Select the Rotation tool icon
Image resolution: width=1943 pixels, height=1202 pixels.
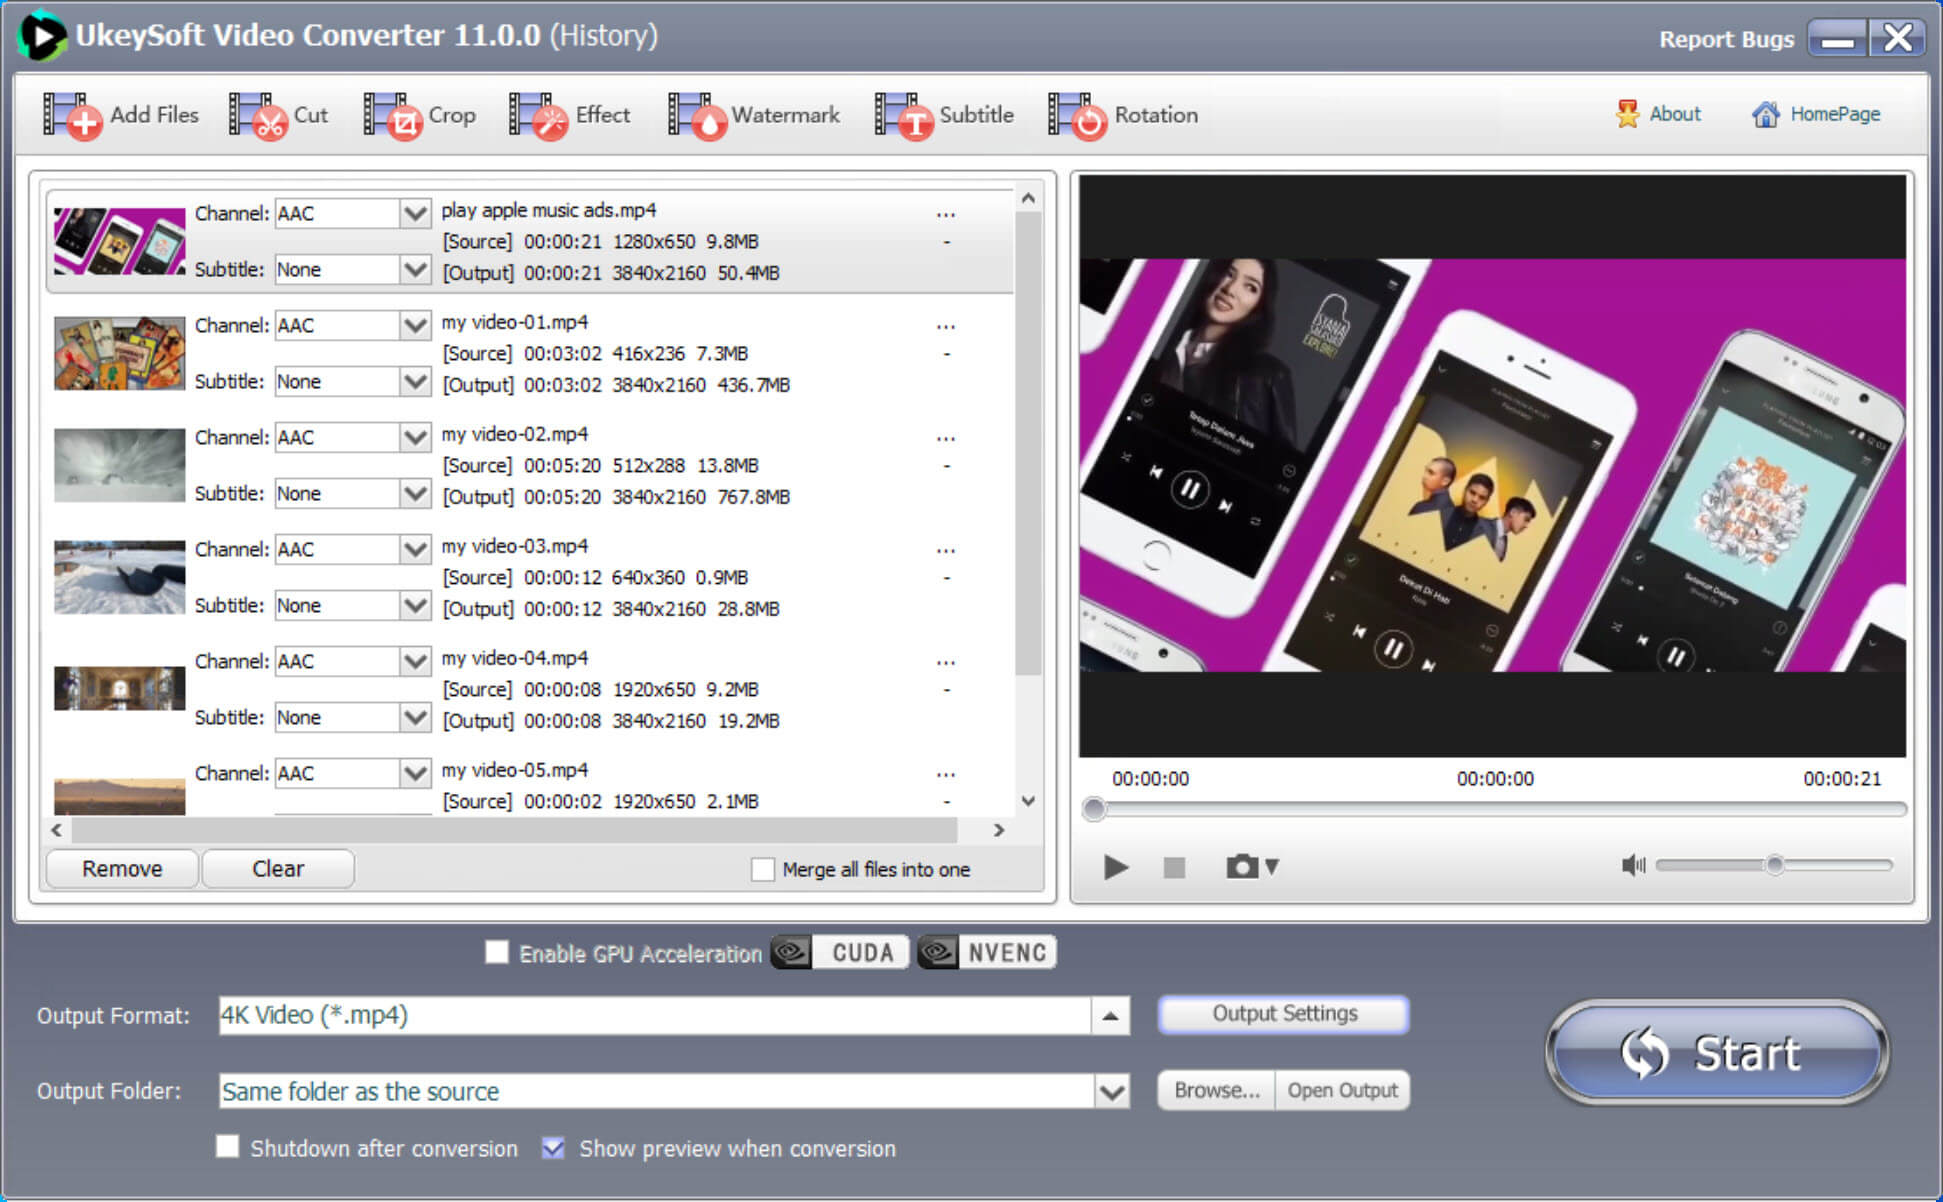(x=1074, y=115)
